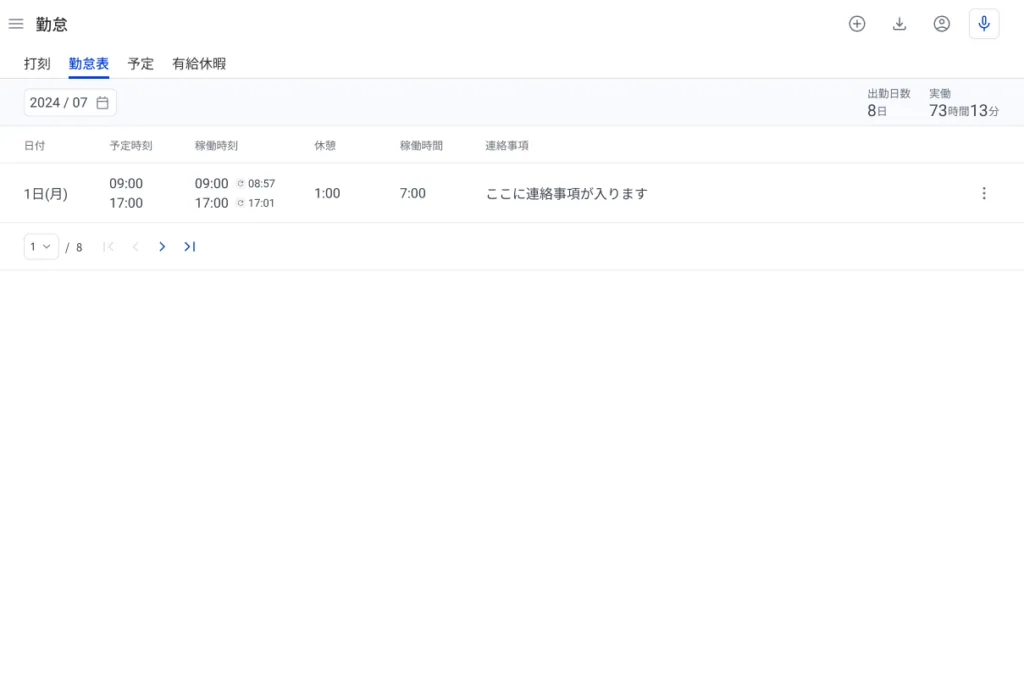Click the 2024 / 07 month field
This screenshot has height=683, width=1024.
70,103
